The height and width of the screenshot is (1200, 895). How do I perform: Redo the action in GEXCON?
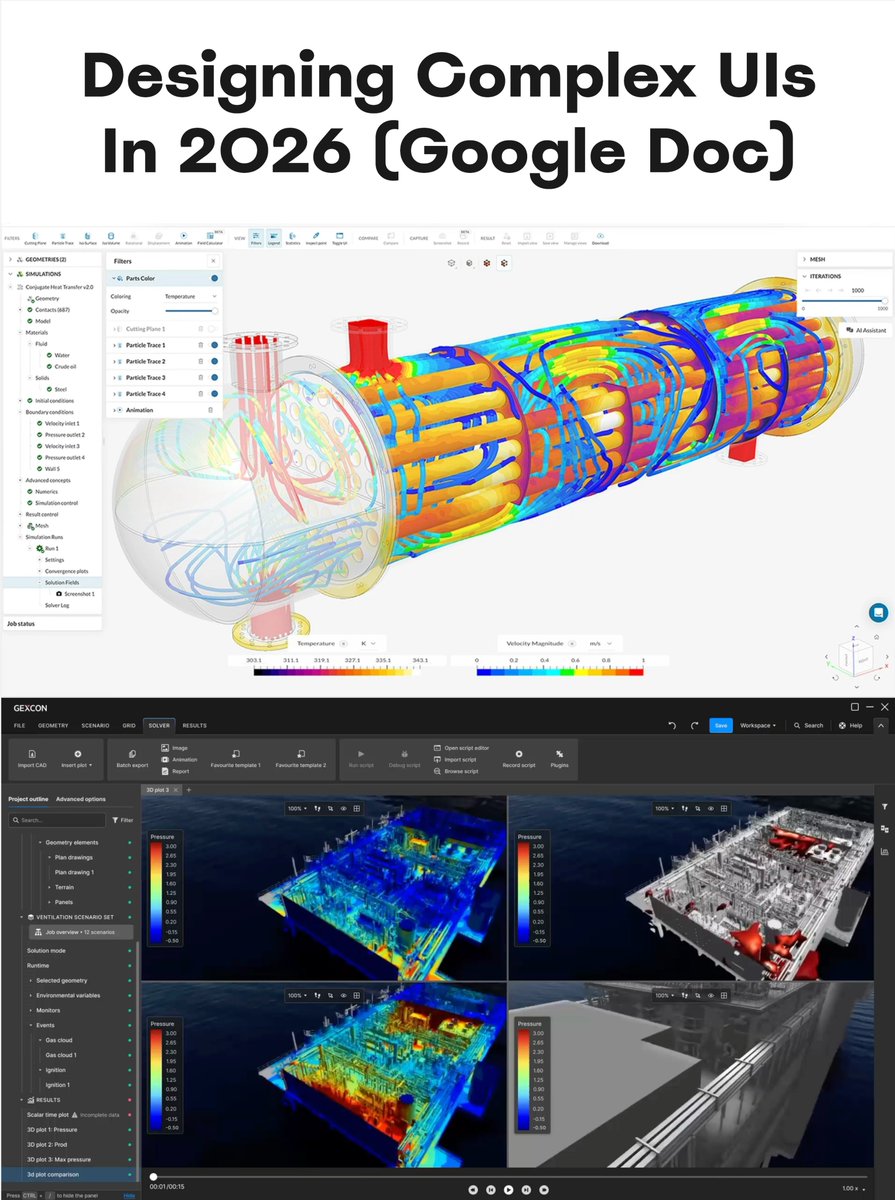click(x=694, y=725)
